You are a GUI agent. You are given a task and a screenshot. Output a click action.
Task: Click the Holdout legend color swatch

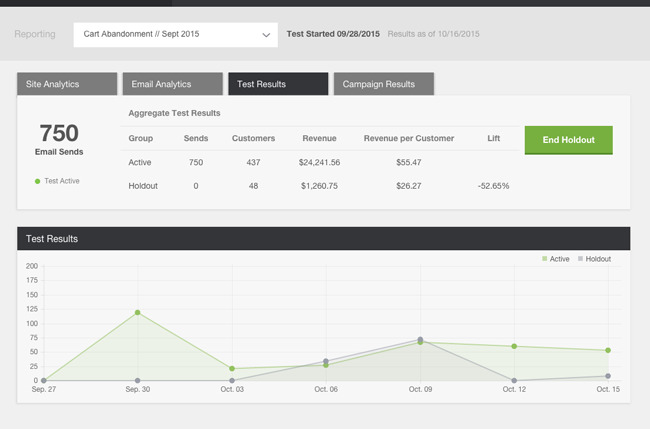pos(581,259)
